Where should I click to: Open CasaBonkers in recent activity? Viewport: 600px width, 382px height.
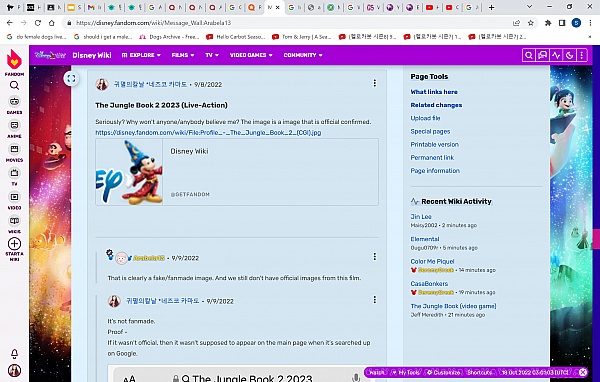429,284
